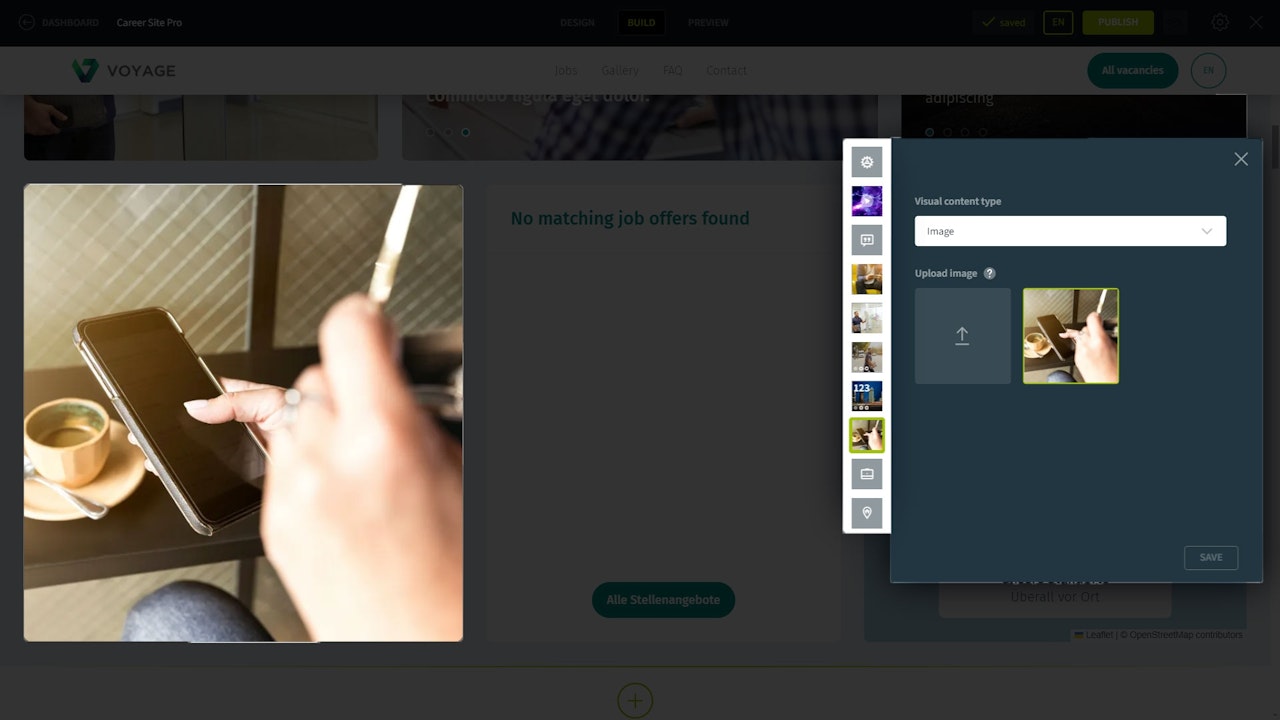Click the Alle Stellenangebote button
Screen dimensions: 1280x720
point(663,600)
